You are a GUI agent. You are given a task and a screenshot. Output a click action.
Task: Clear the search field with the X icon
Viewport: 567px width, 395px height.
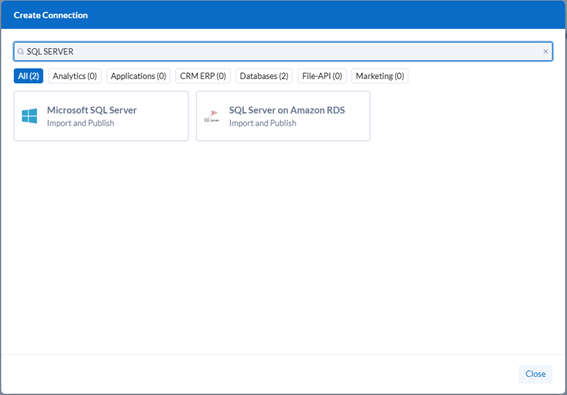tap(545, 52)
